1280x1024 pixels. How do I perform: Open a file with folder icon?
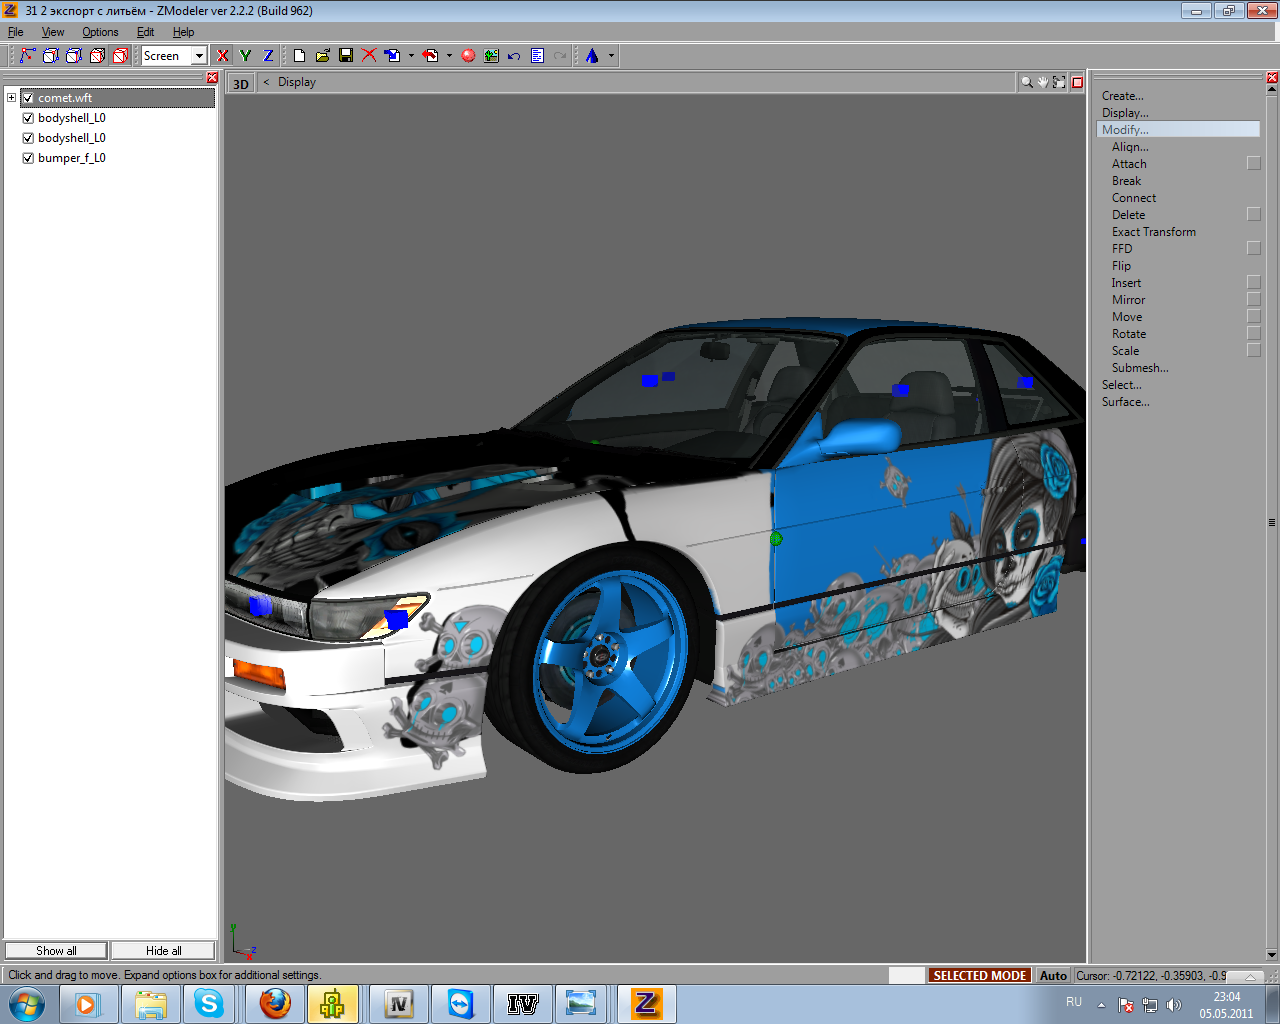click(322, 56)
